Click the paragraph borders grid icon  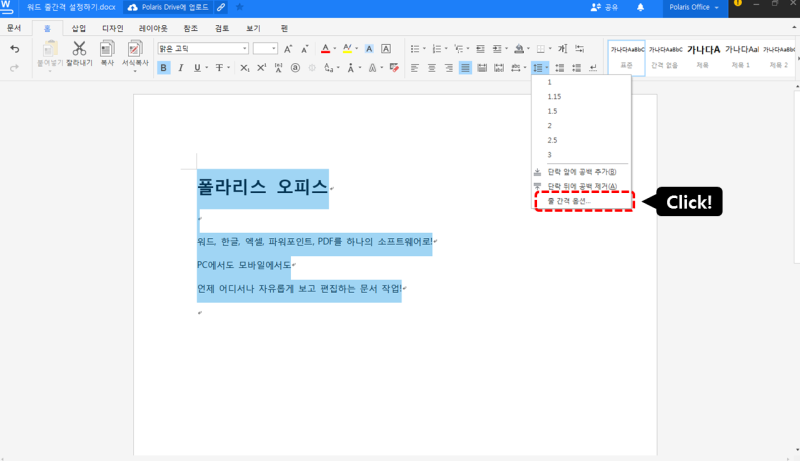point(541,49)
